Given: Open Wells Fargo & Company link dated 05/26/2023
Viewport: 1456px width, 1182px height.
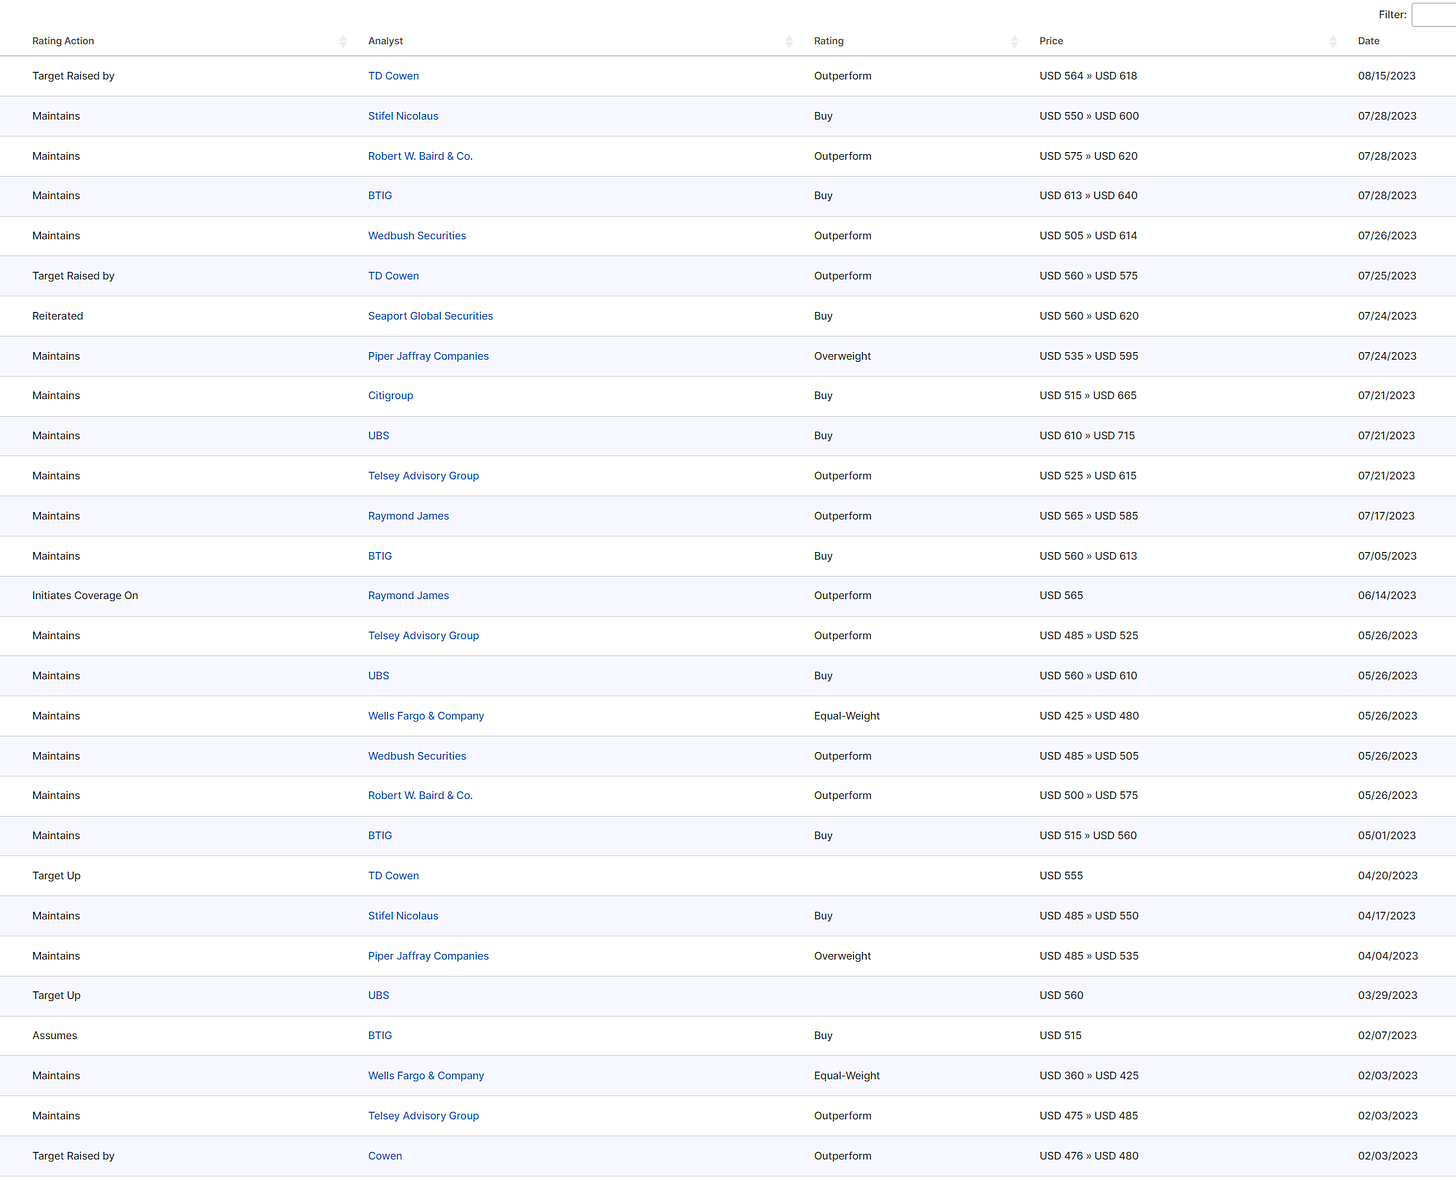Looking at the screenshot, I should (x=426, y=716).
